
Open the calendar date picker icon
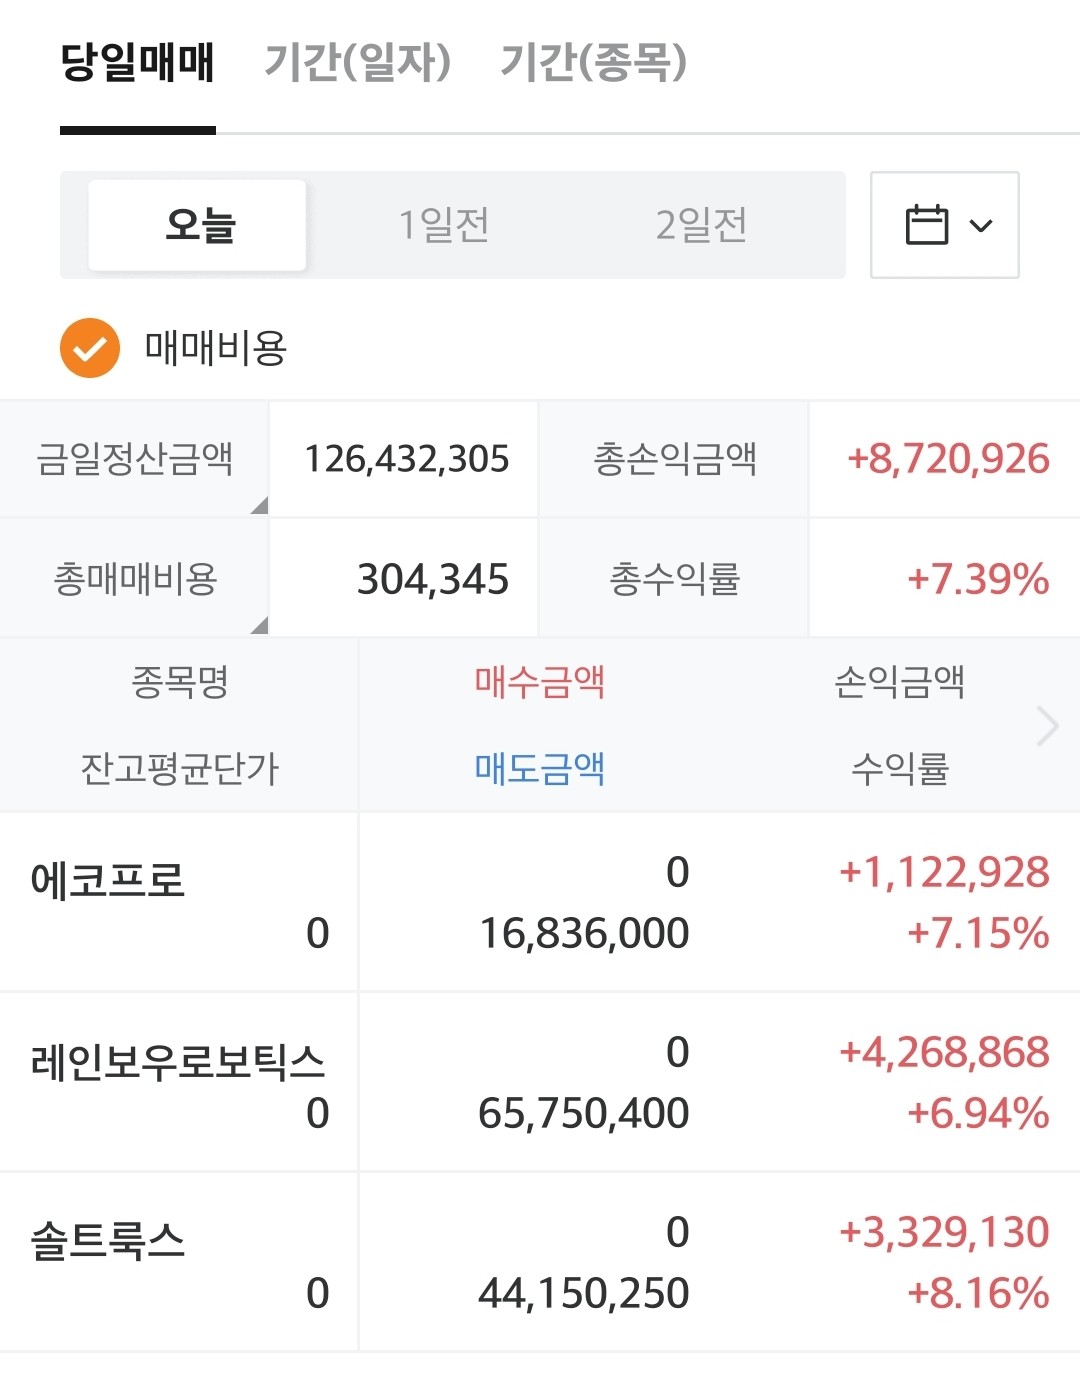tap(926, 225)
